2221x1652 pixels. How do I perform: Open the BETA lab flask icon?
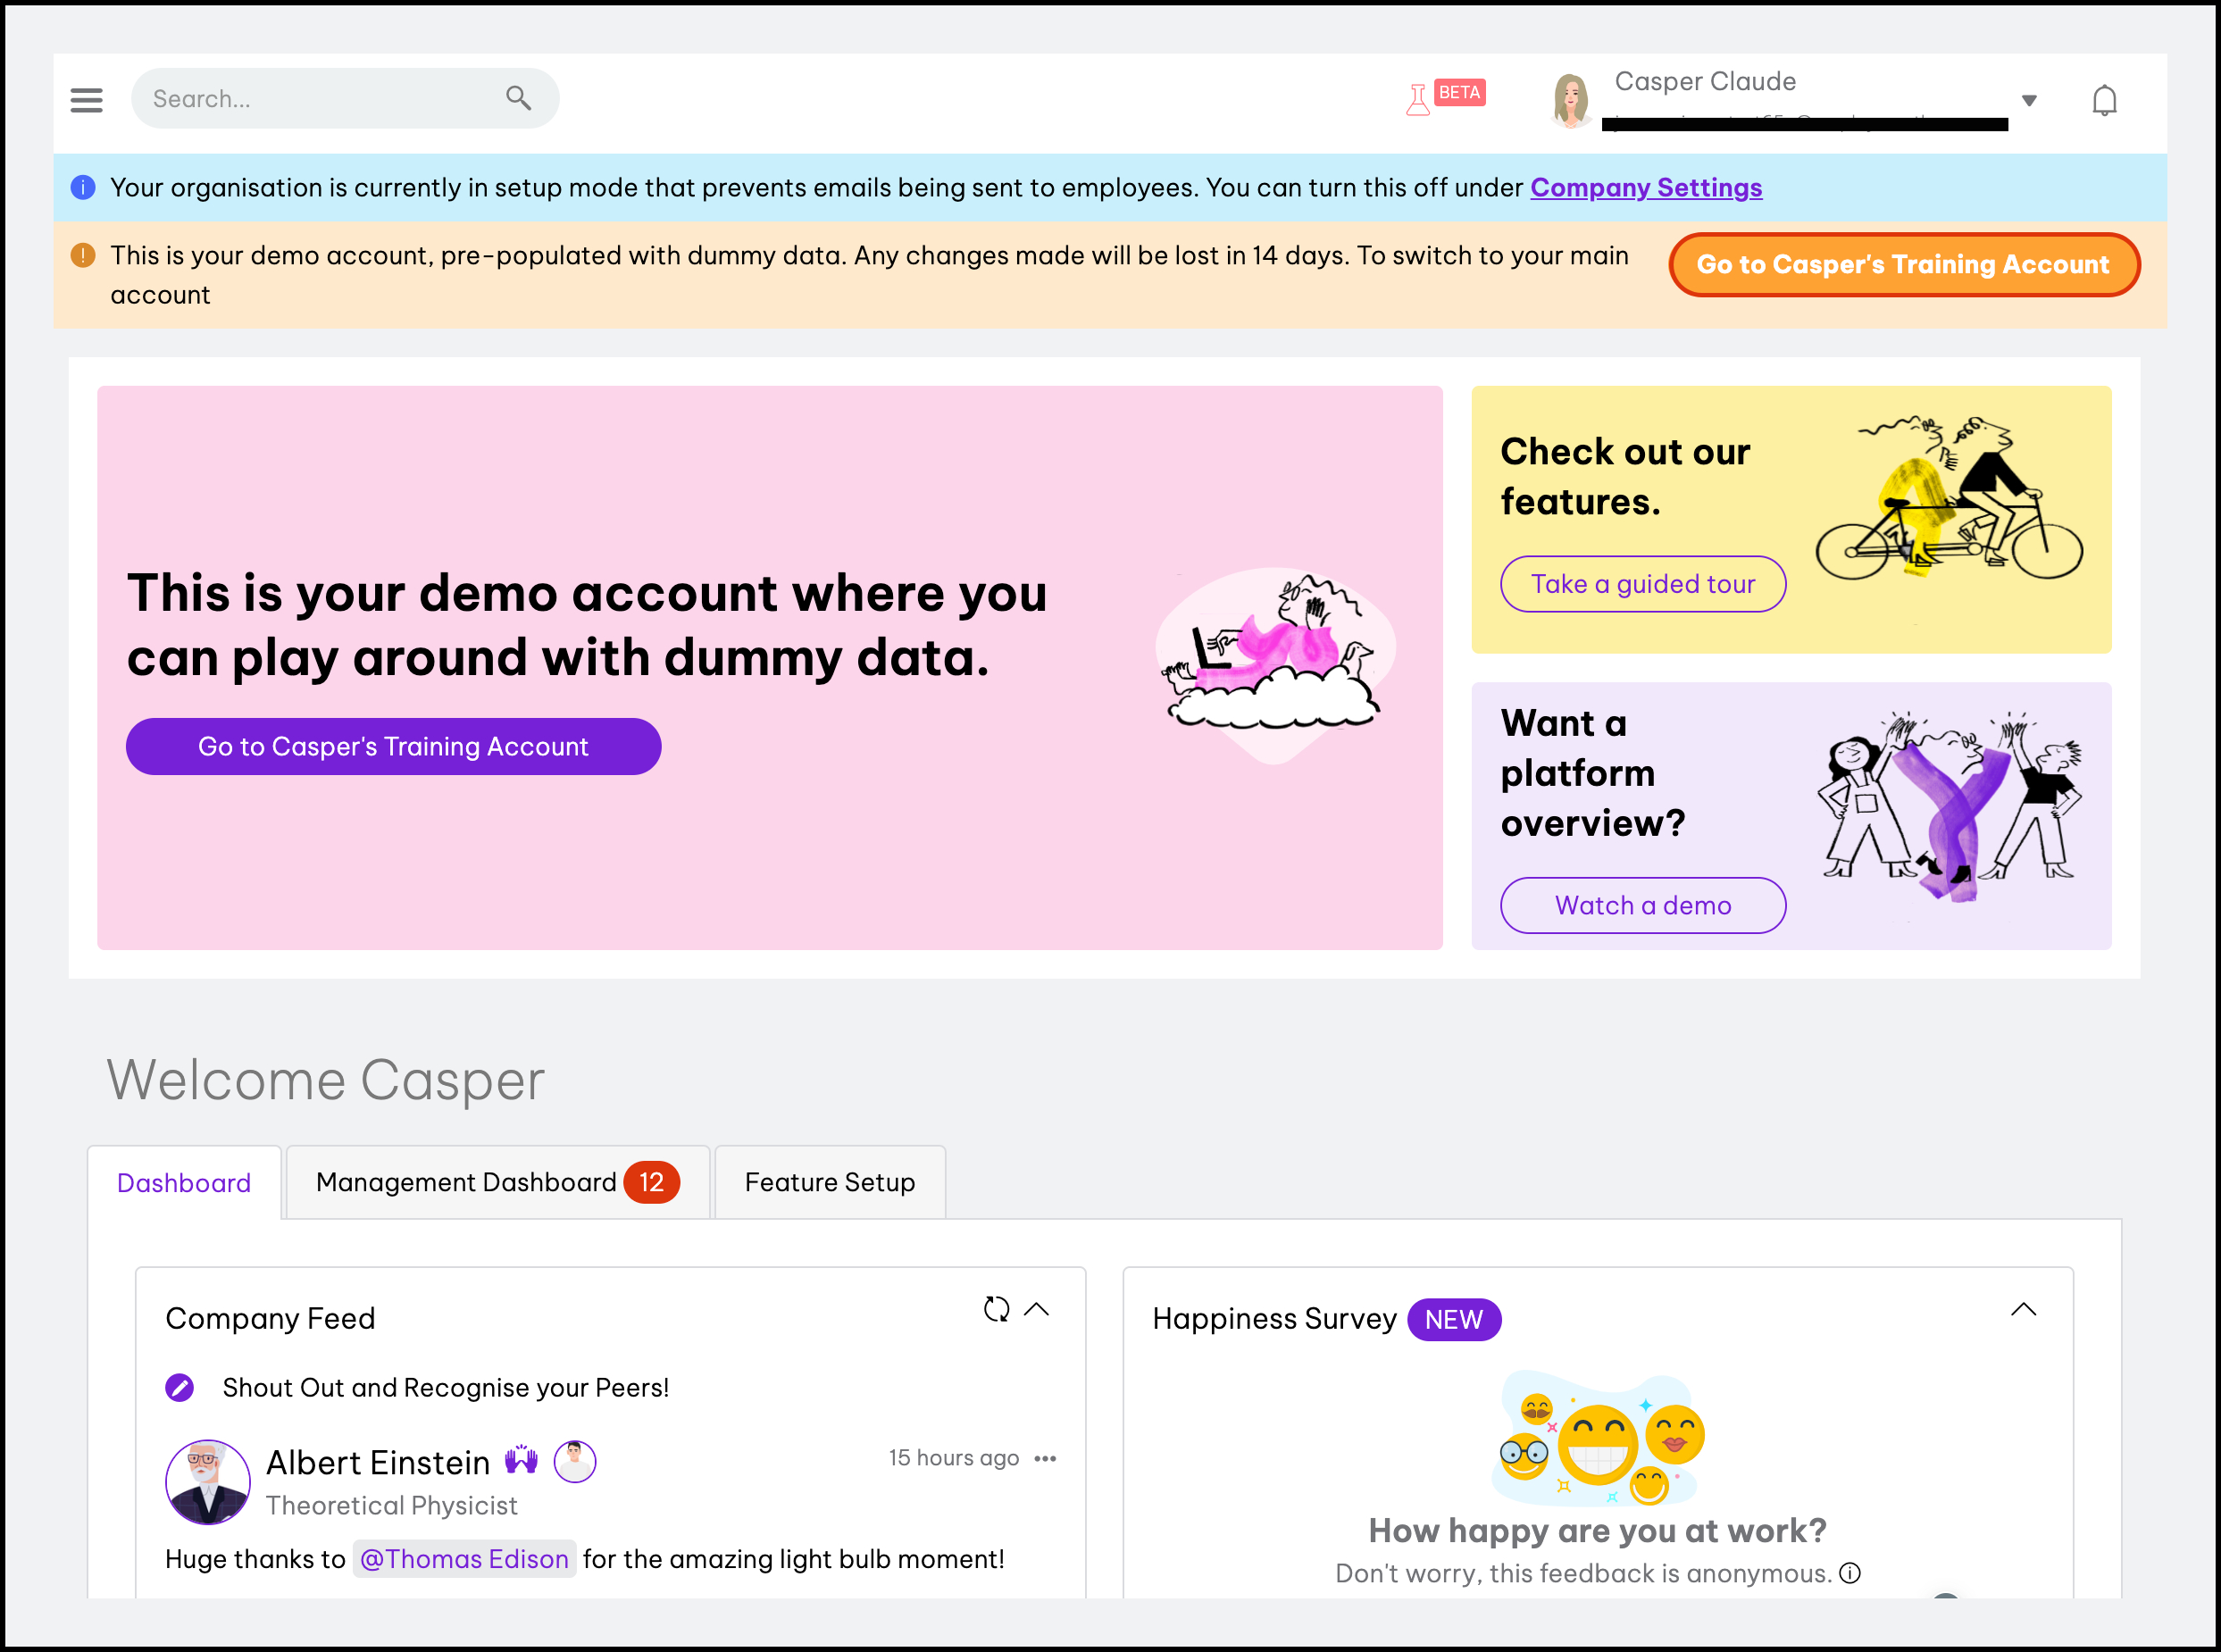(1418, 99)
